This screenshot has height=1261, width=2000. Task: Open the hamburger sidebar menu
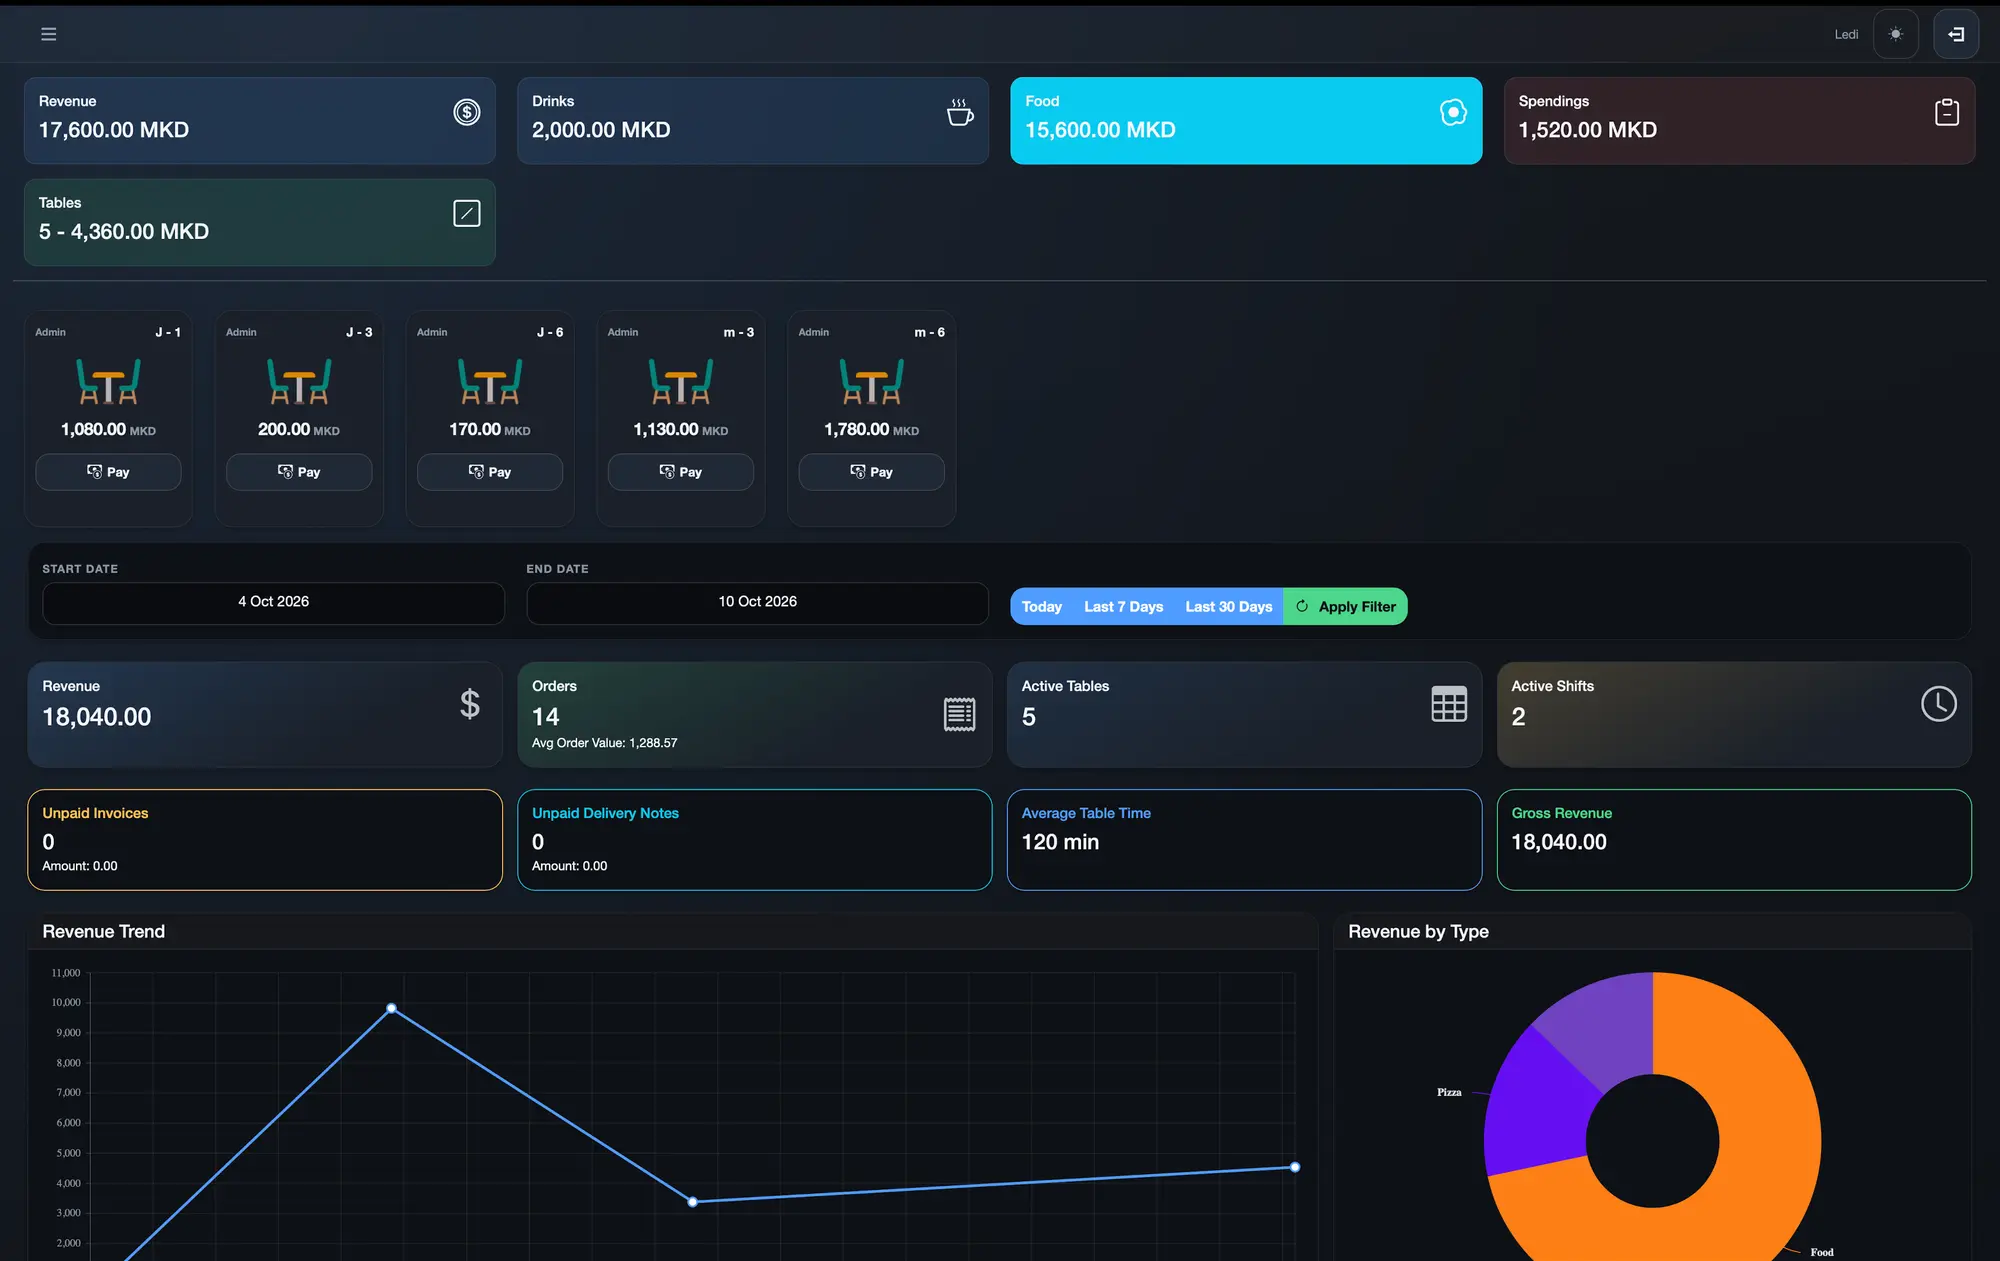point(48,34)
